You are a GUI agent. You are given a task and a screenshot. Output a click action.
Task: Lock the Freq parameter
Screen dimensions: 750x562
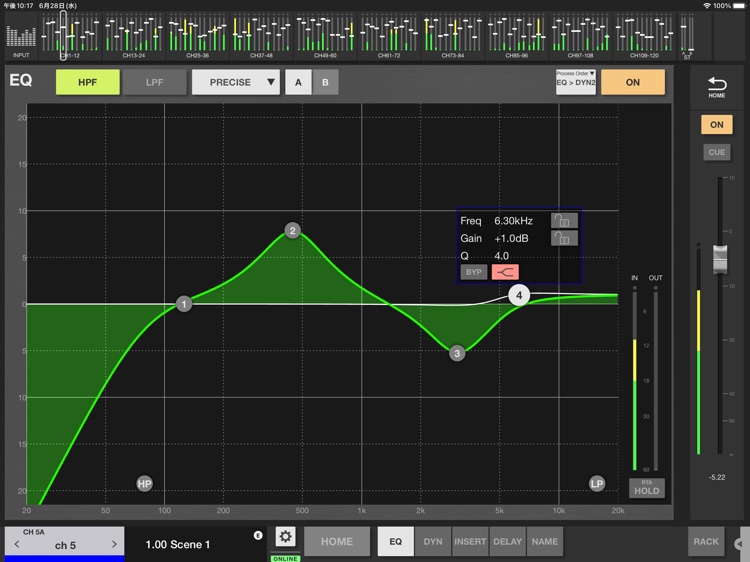tap(564, 220)
